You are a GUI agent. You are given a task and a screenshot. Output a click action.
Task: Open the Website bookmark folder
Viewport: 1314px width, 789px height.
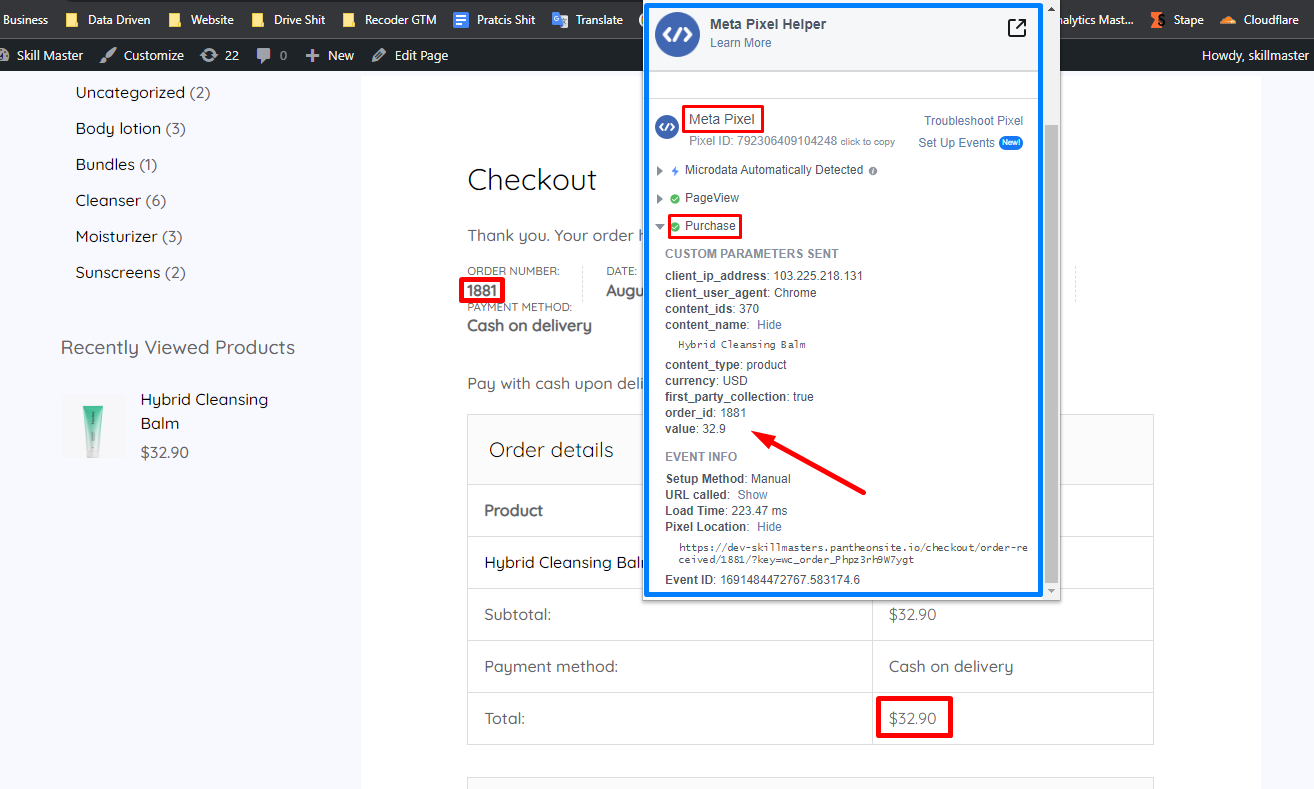[x=201, y=19]
